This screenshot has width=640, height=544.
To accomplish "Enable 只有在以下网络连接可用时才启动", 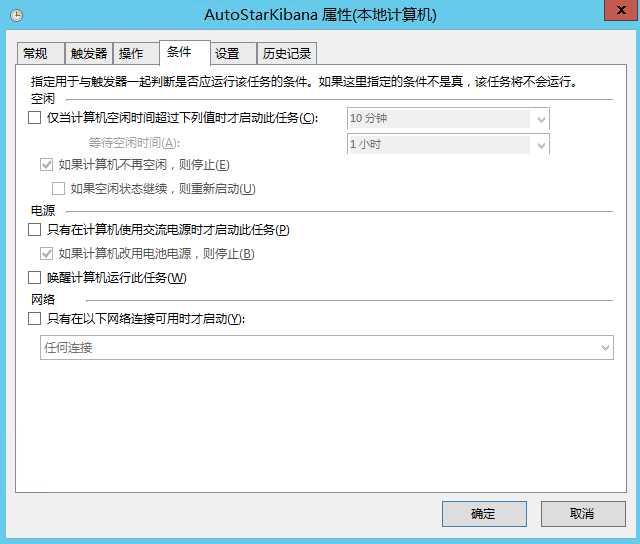I will [x=35, y=319].
